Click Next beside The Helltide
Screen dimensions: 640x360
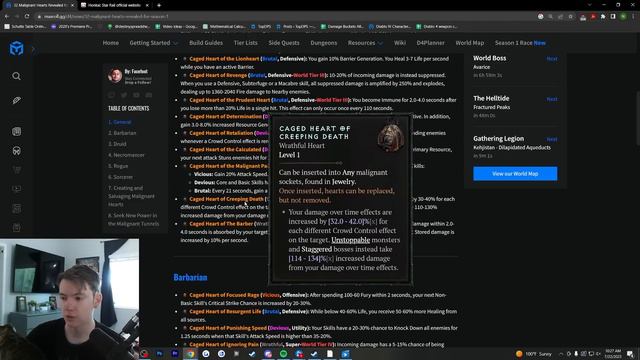[x=552, y=99]
